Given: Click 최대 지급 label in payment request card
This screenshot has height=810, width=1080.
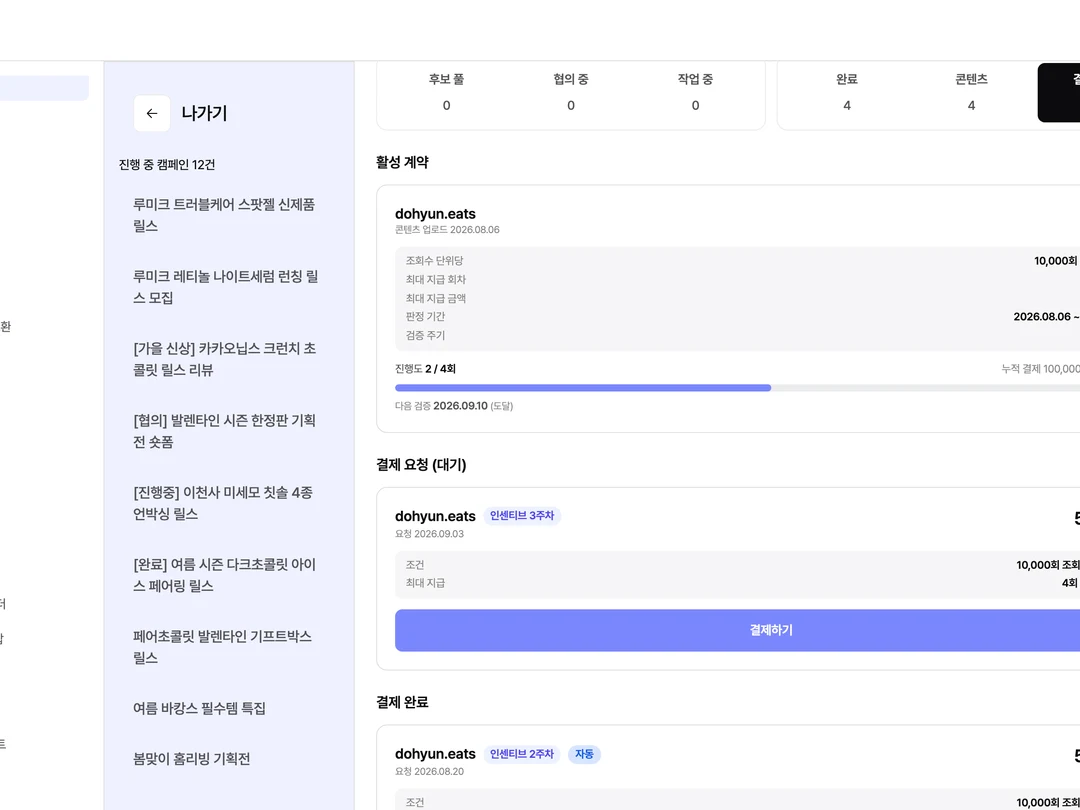Looking at the screenshot, I should (426, 583).
